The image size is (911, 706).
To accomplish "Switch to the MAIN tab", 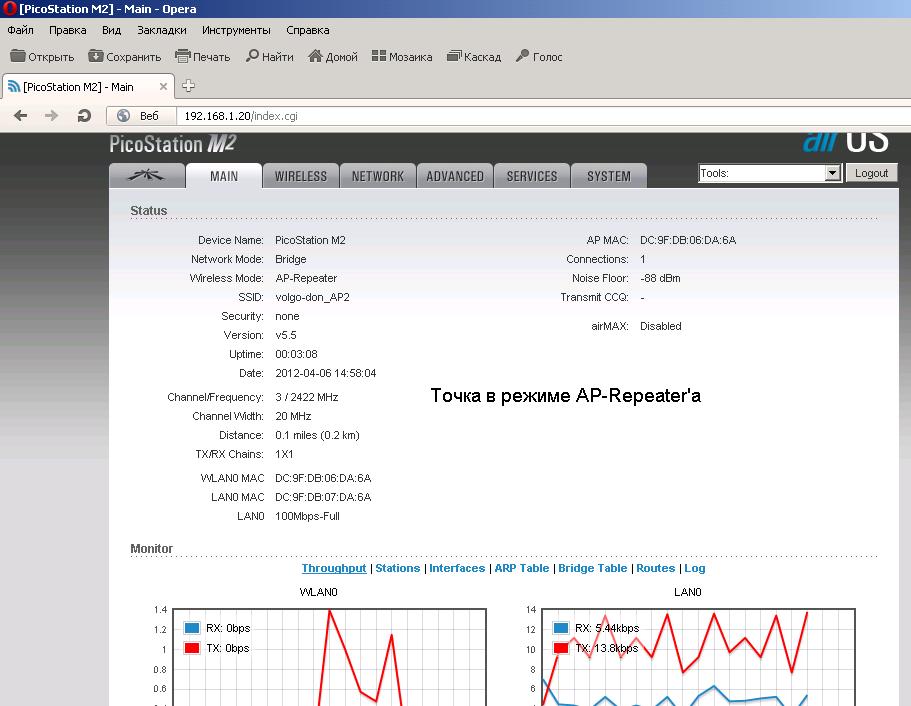I will (224, 175).
